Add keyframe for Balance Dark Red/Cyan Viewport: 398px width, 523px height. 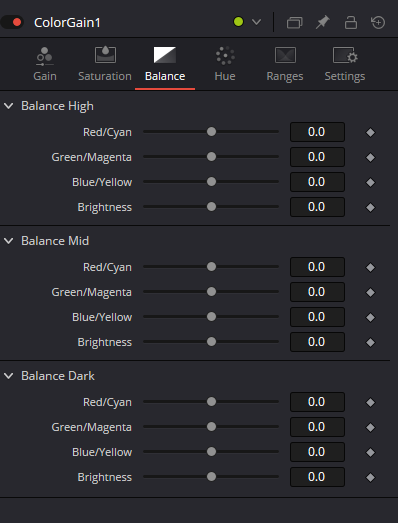[x=370, y=403]
